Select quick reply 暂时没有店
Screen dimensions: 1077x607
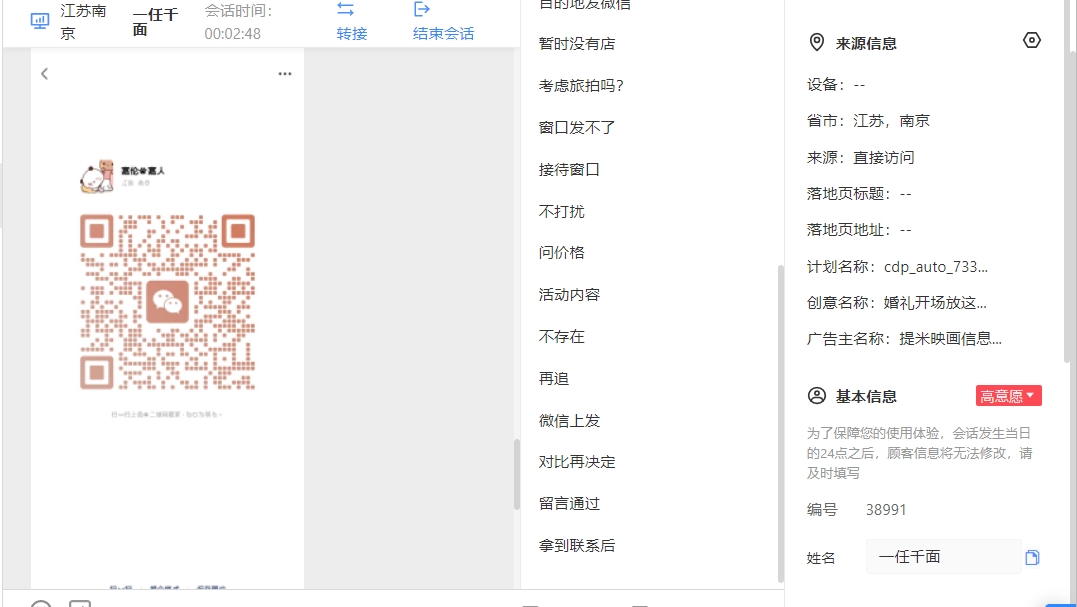577,44
